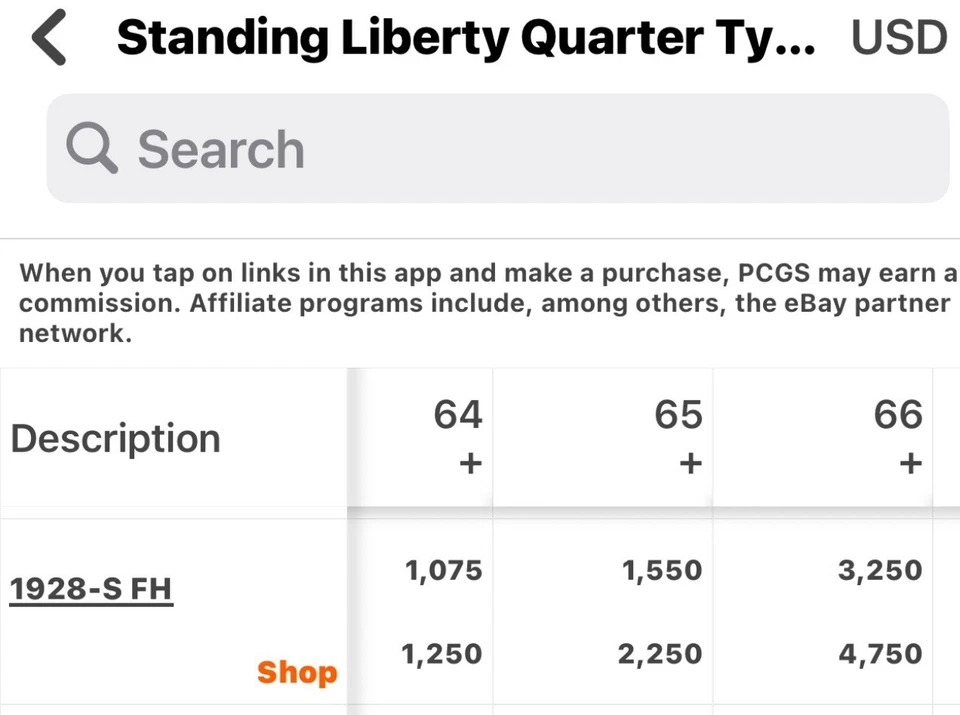Open the 1,550 price value
This screenshot has height=715, width=960.
[662, 571]
